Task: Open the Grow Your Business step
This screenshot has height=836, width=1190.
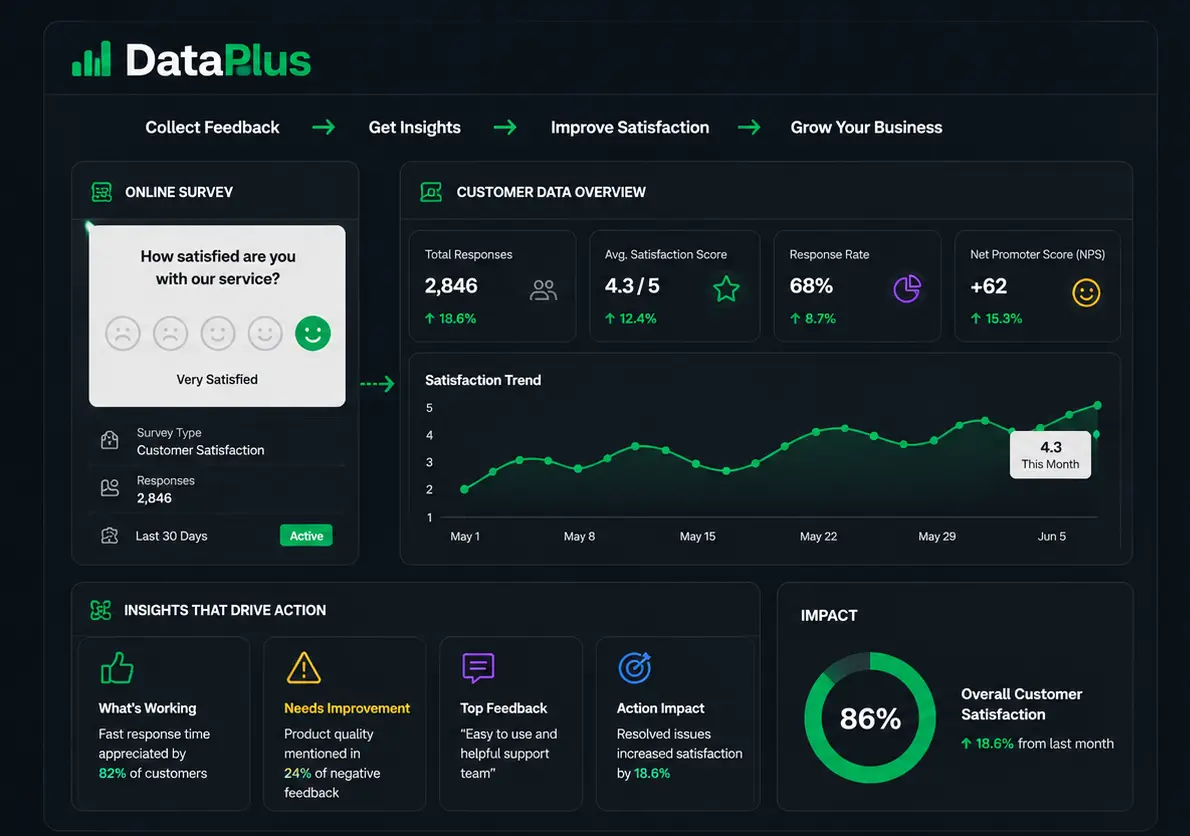Action: tap(867, 127)
